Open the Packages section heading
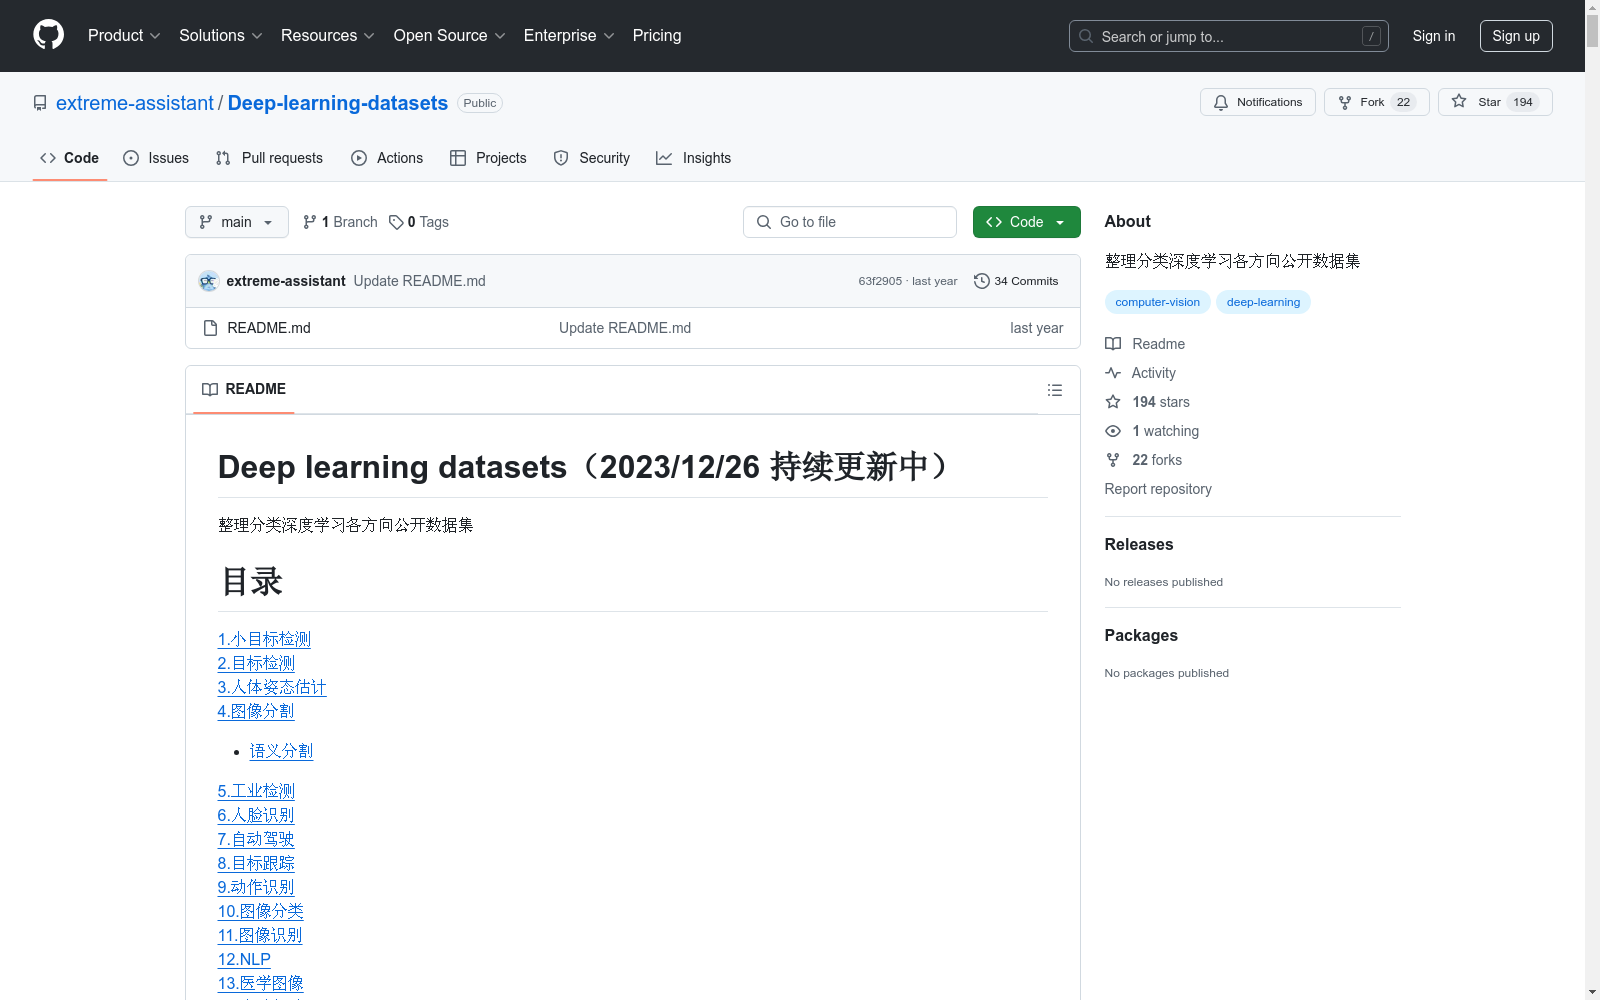Image resolution: width=1600 pixels, height=1000 pixels. click(1141, 635)
